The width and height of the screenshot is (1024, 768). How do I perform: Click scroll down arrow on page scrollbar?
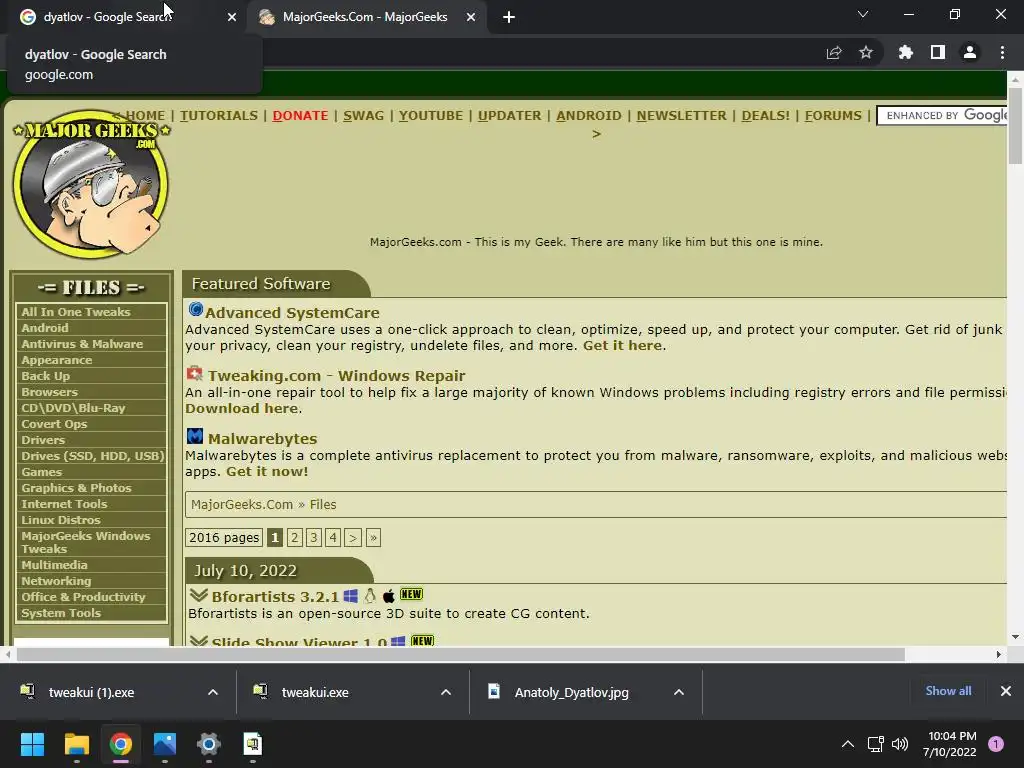1015,637
